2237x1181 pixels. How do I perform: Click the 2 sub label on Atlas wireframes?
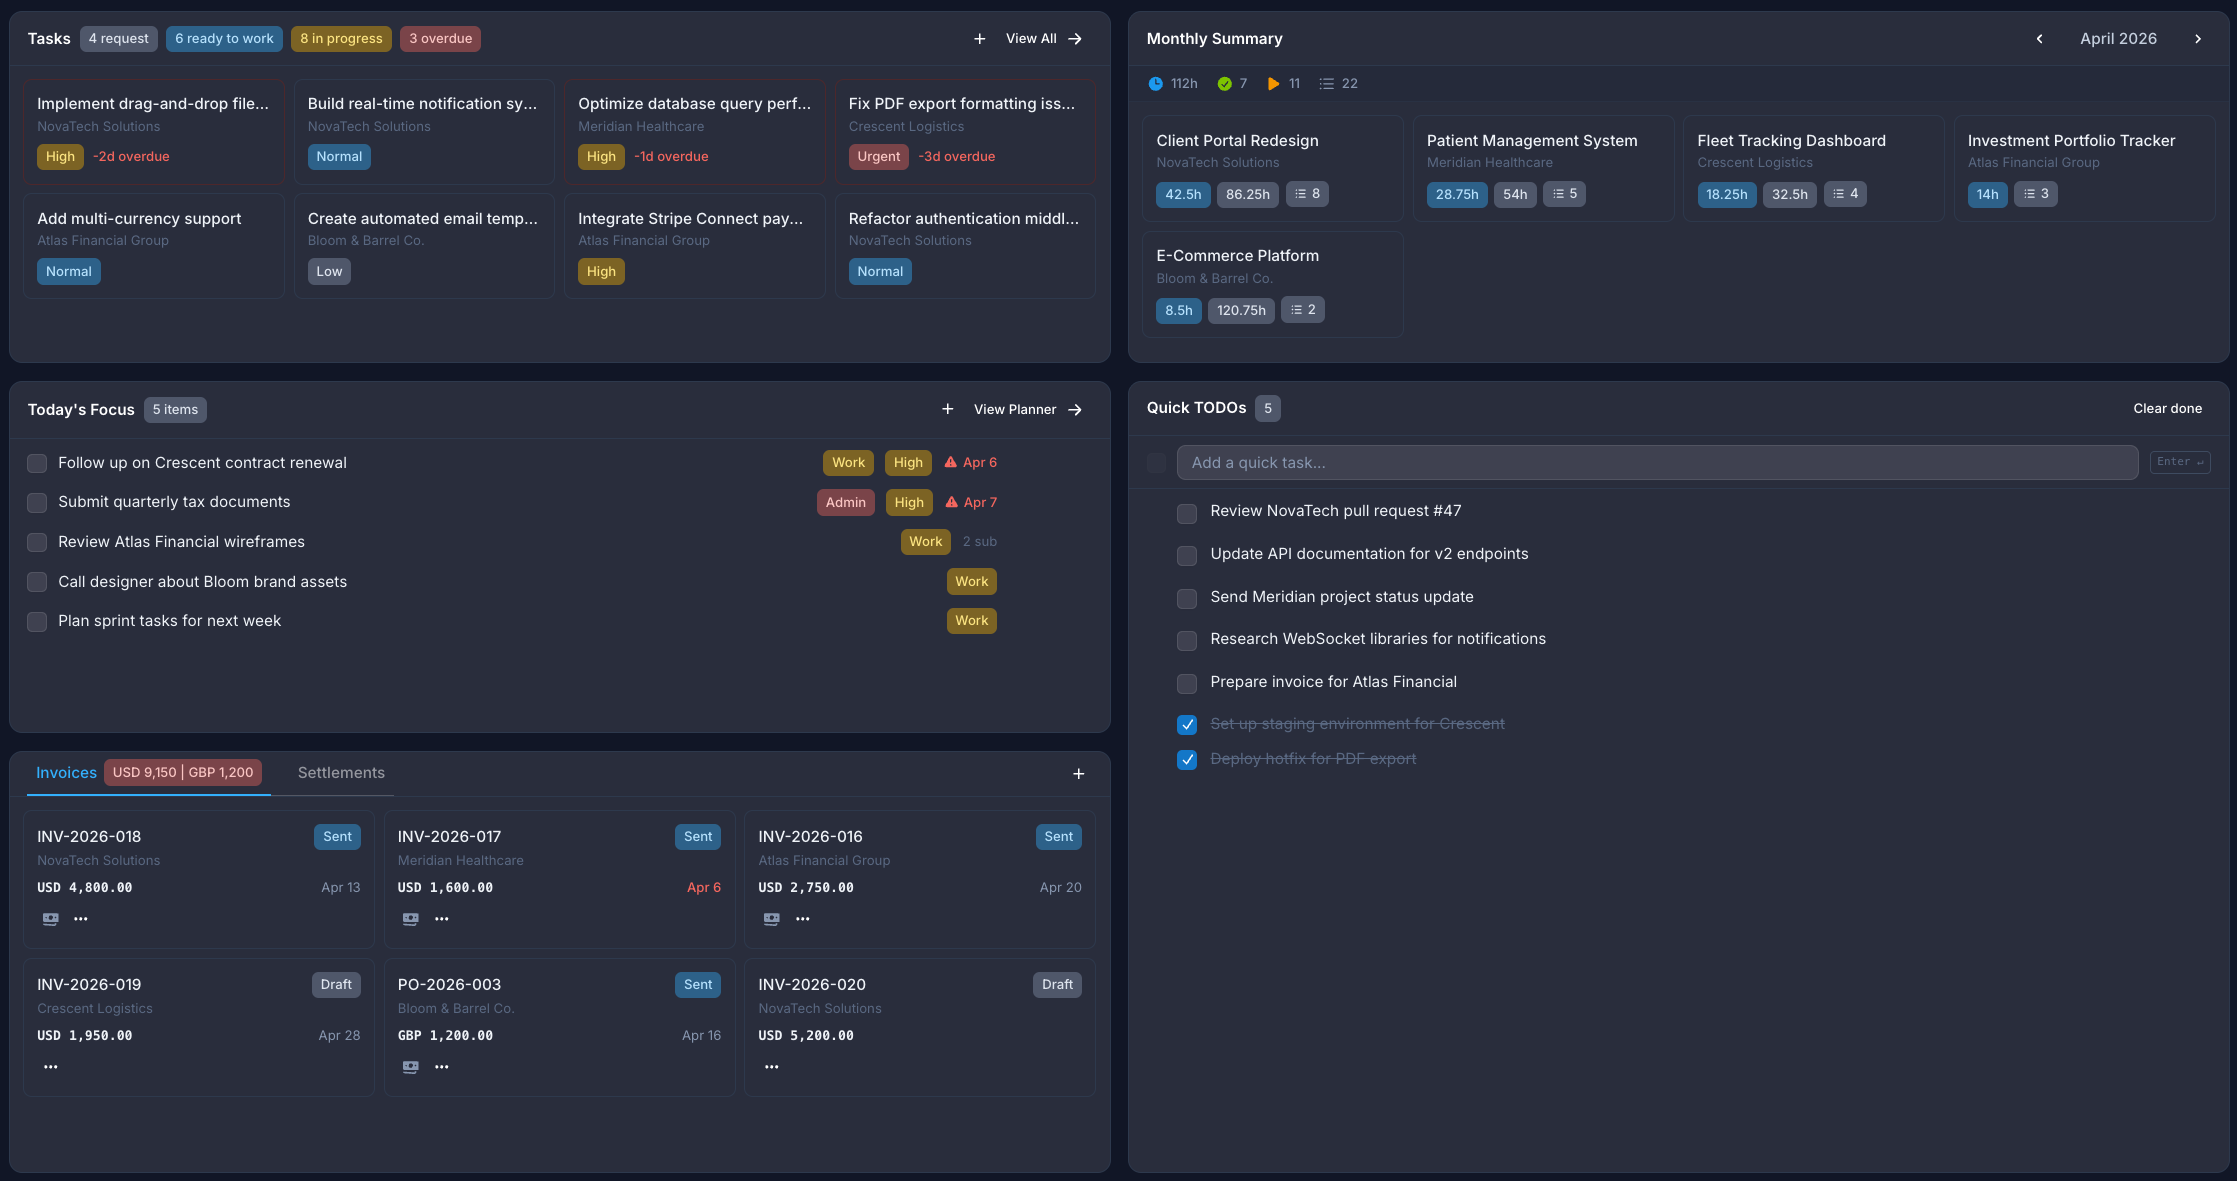pos(980,542)
